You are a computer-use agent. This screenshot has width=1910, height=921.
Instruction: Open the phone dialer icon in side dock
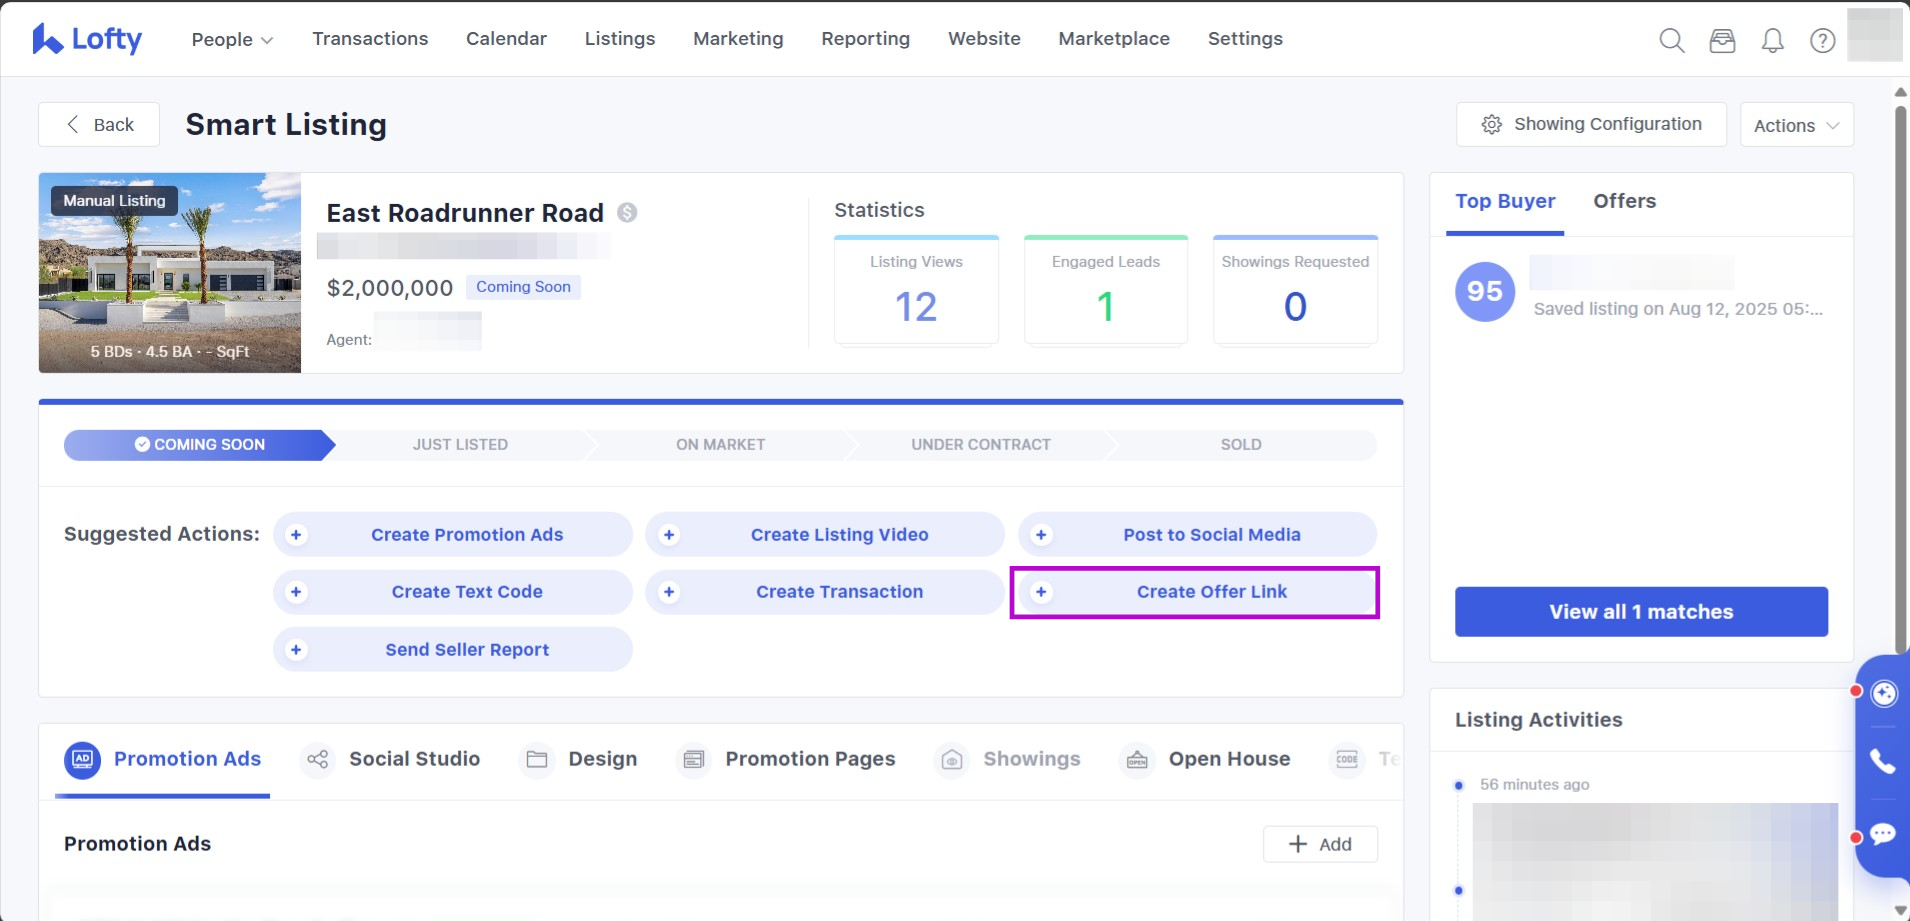click(x=1883, y=762)
